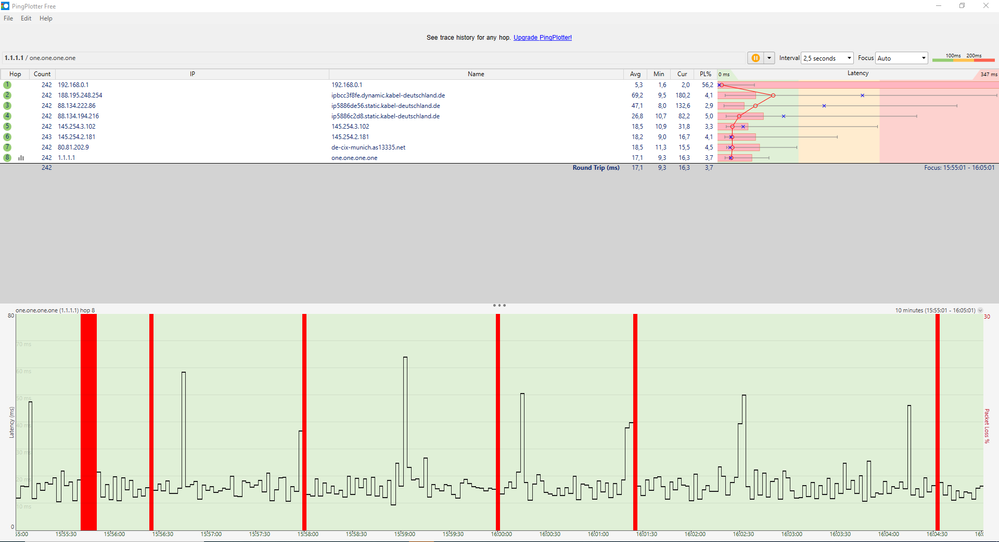Select the green hop 2 circle icon

click(7, 95)
